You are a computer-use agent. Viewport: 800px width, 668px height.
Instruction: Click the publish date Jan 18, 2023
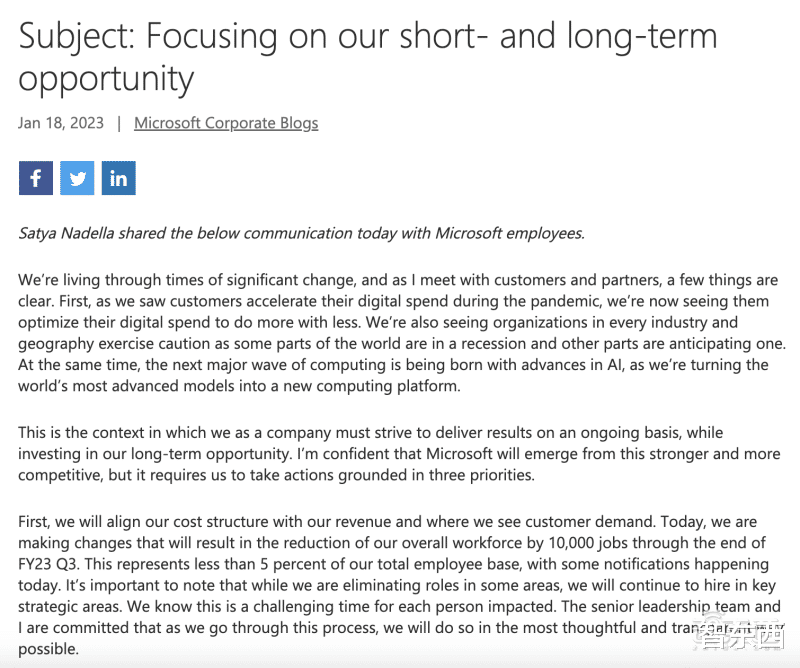(60, 123)
